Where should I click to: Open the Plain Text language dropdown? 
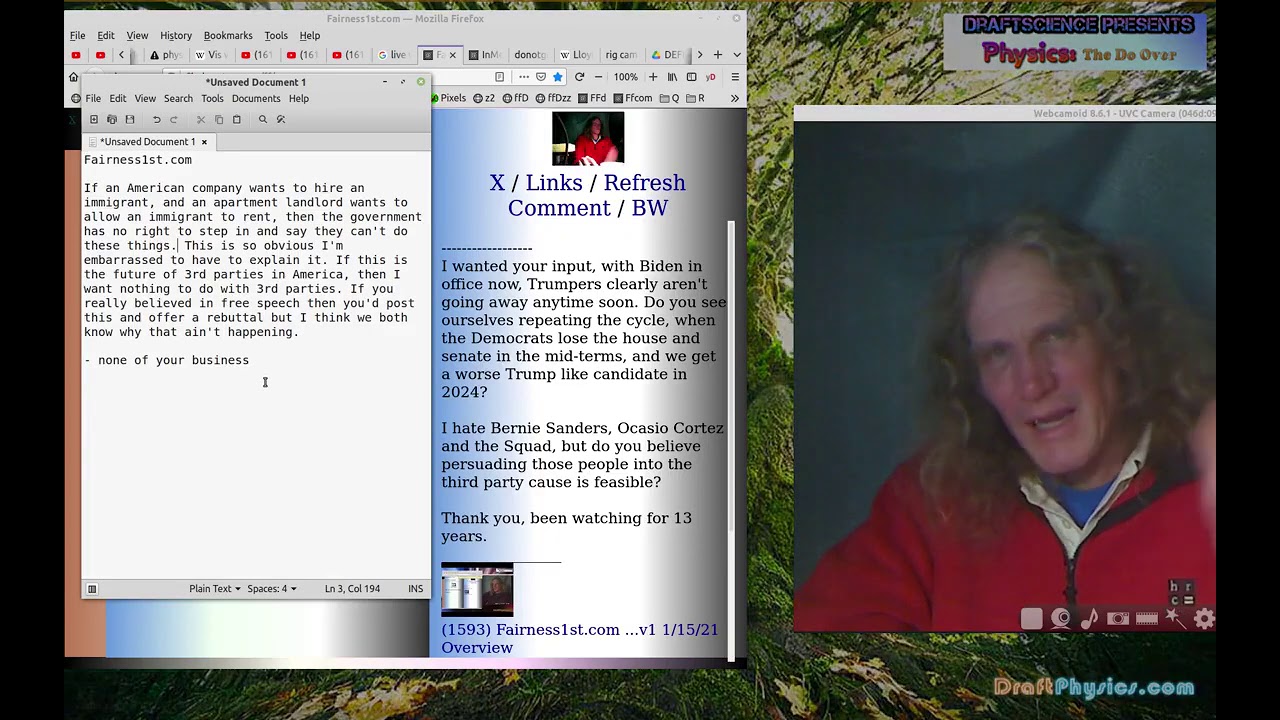click(215, 589)
